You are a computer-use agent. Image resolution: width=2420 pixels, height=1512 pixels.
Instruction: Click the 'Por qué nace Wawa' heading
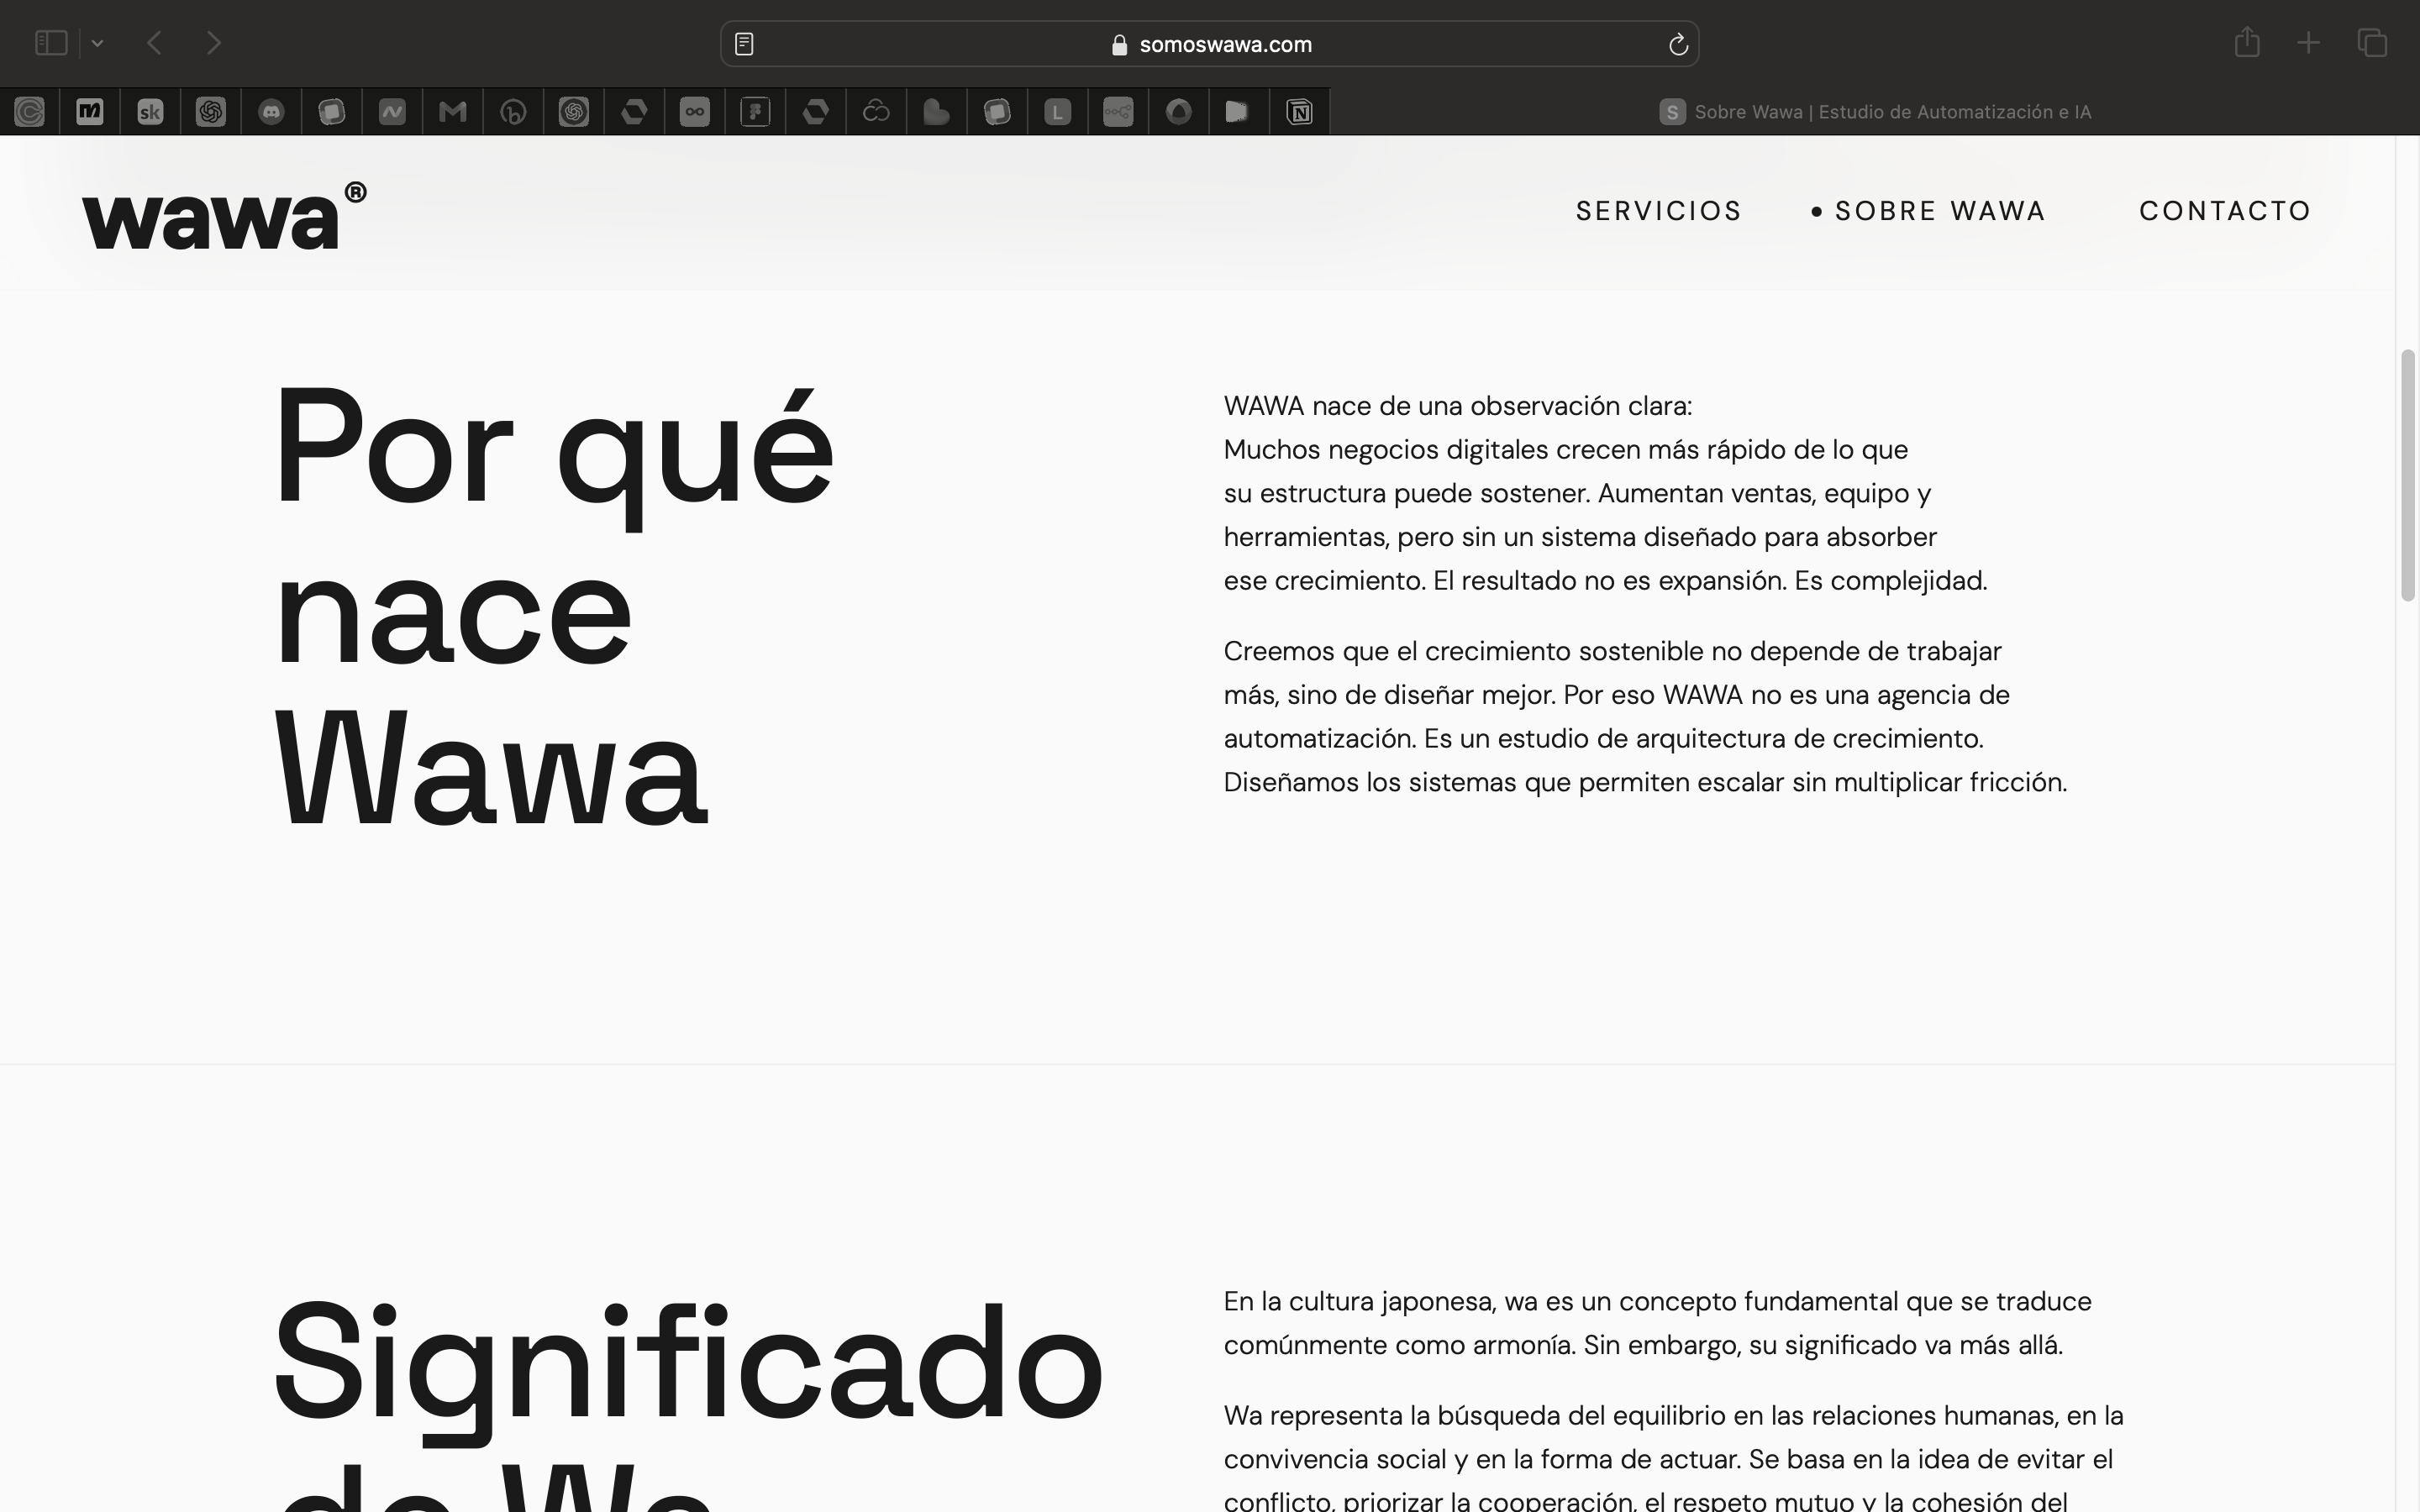pyautogui.click(x=553, y=607)
